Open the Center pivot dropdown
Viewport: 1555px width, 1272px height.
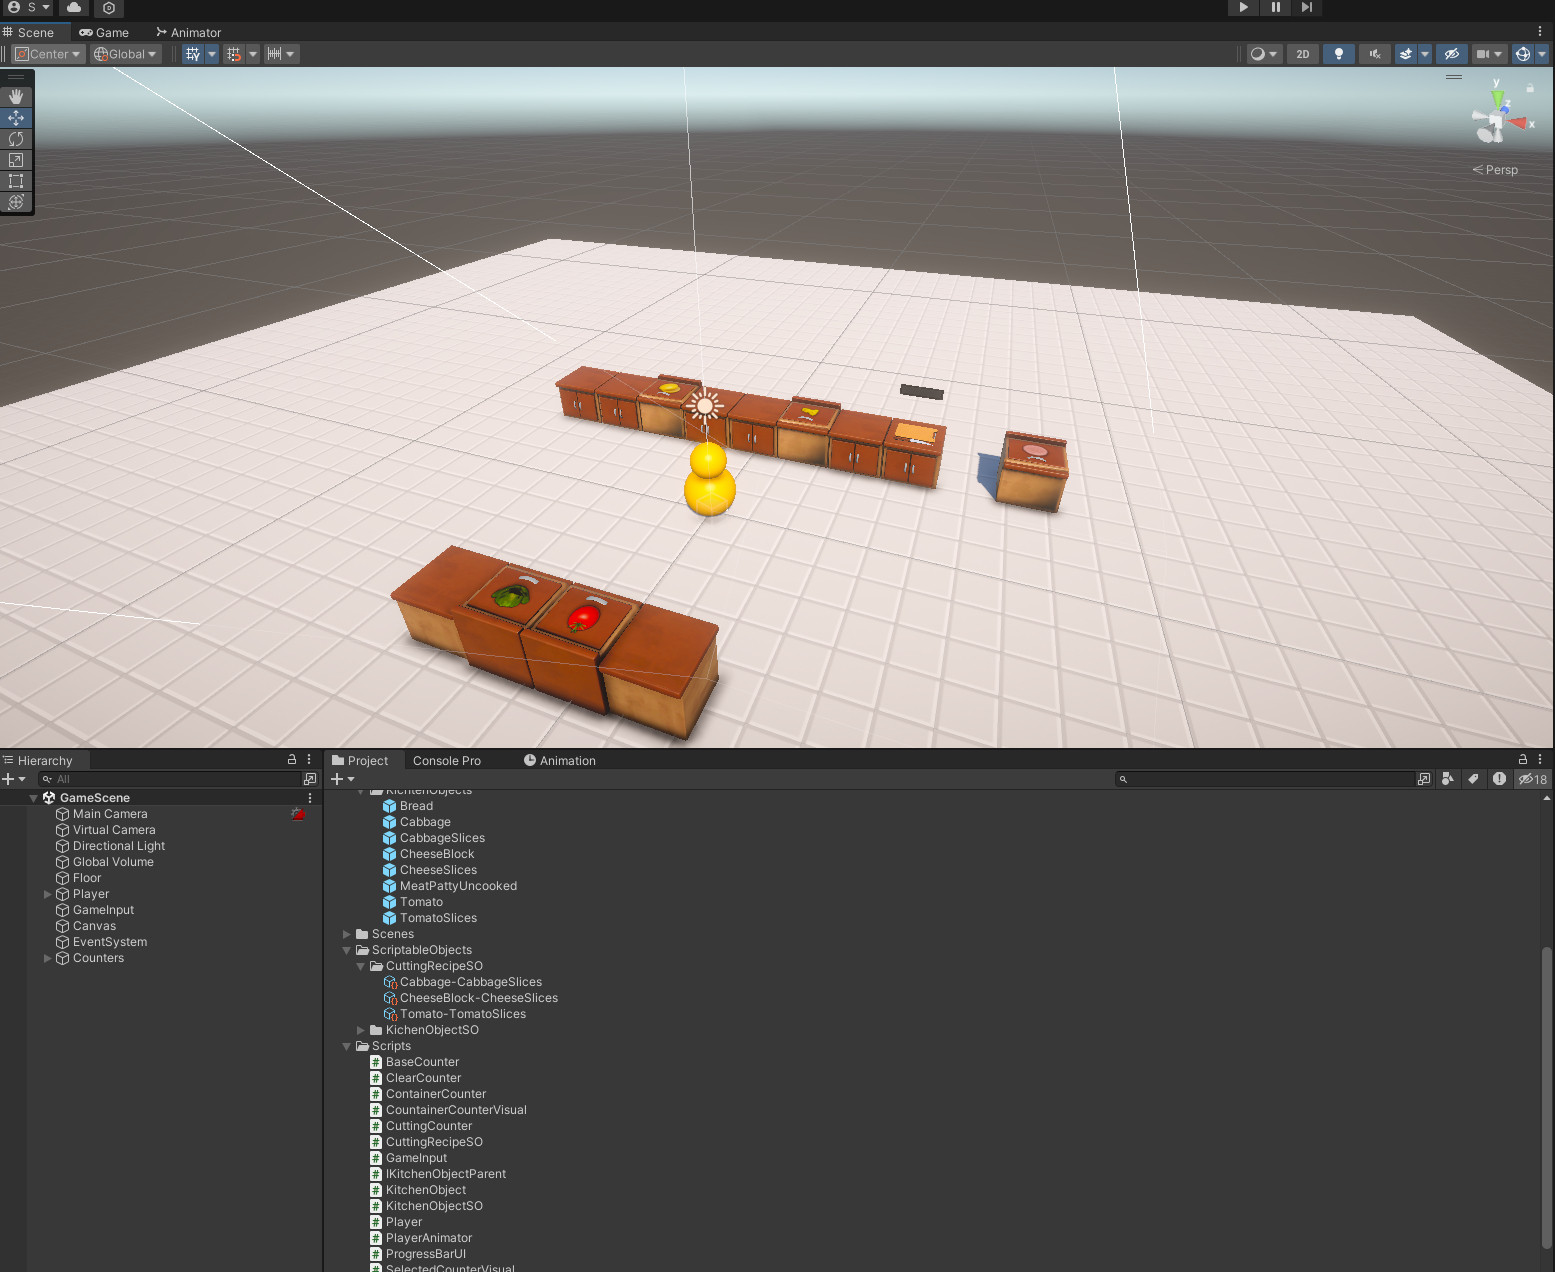point(47,54)
